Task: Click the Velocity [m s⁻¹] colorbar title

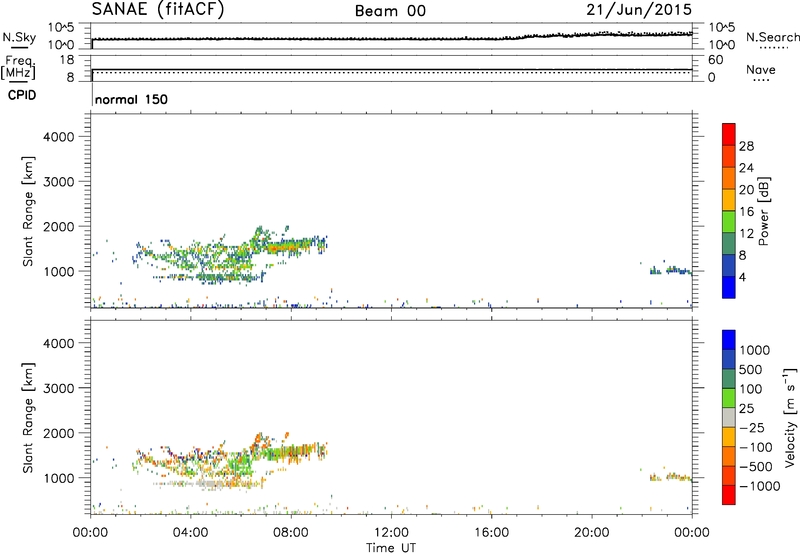Action: tap(790, 417)
